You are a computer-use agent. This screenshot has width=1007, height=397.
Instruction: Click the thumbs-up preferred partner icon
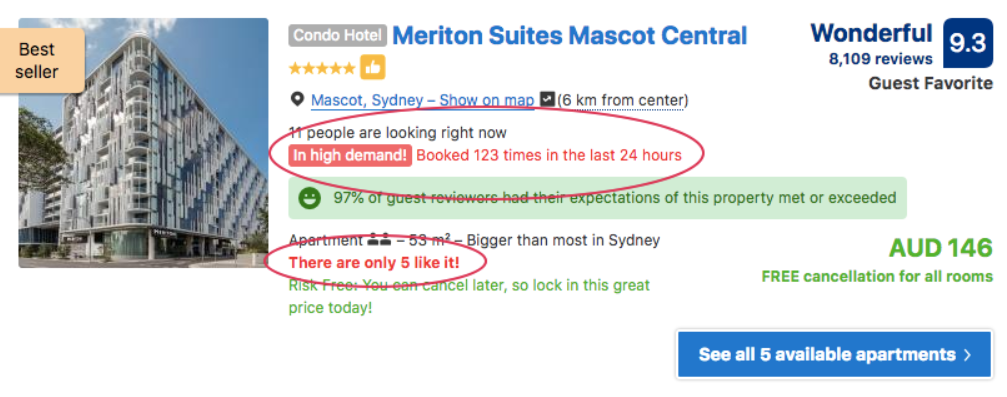coord(372,67)
